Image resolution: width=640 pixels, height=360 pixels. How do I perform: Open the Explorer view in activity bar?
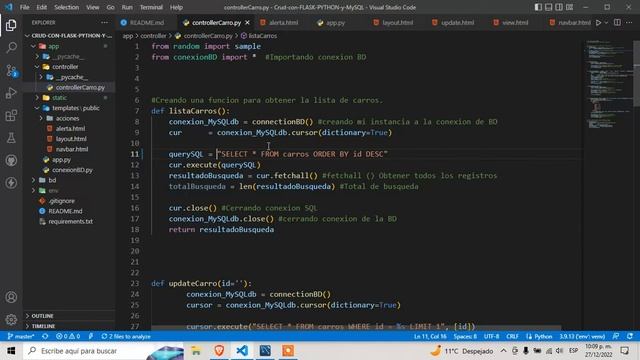pos(11,25)
